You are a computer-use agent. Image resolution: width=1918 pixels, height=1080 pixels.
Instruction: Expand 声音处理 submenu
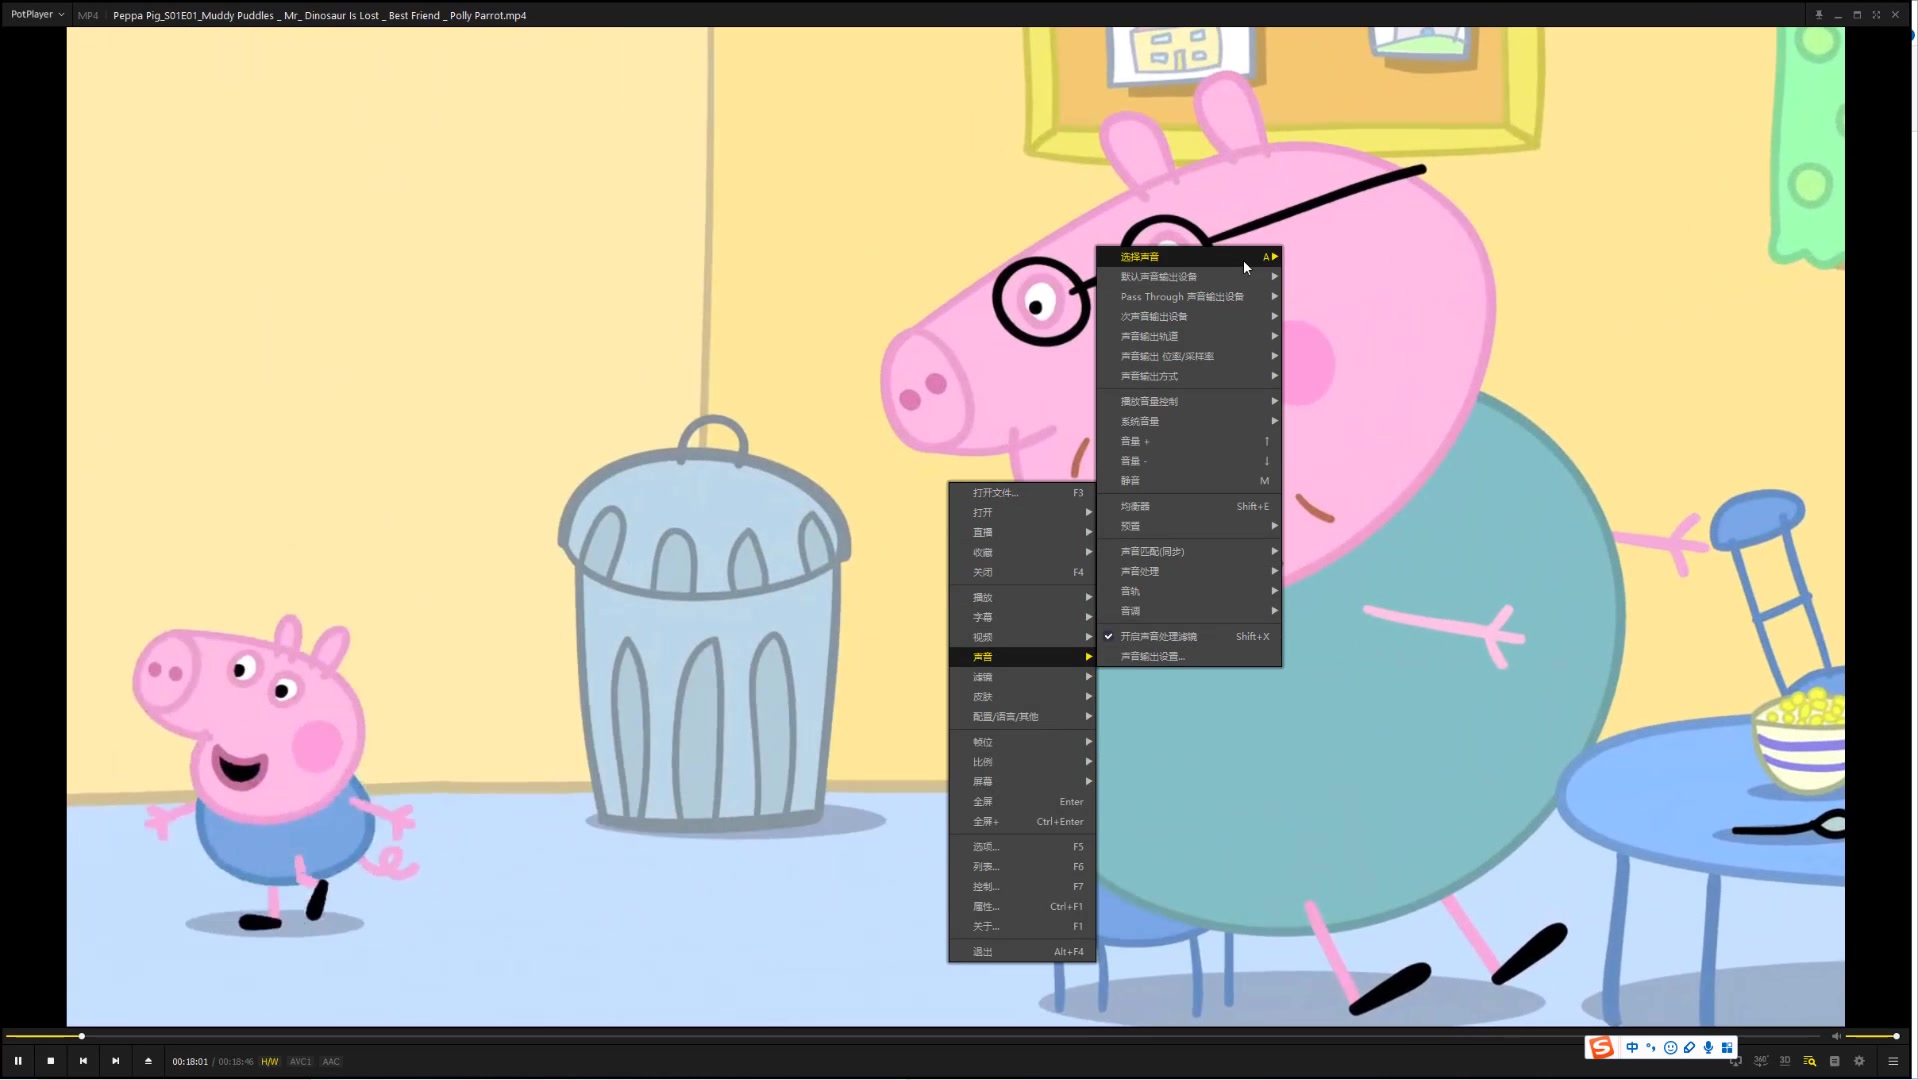point(1189,572)
